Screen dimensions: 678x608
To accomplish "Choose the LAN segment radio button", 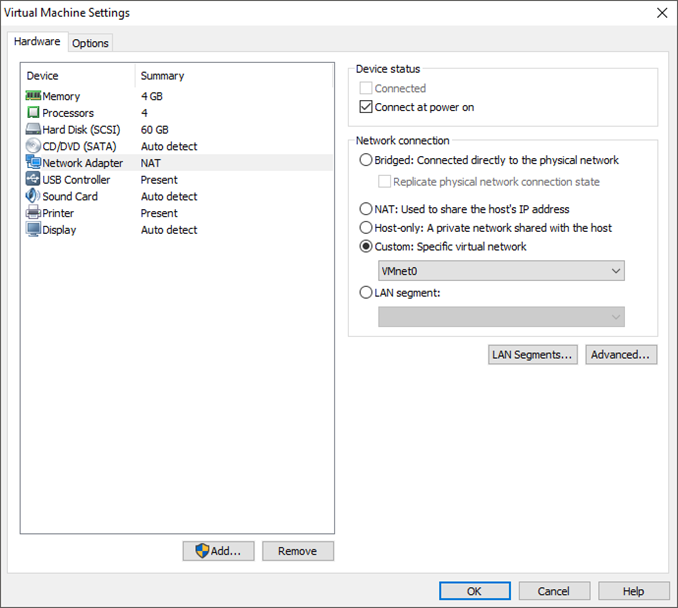I will (366, 293).
